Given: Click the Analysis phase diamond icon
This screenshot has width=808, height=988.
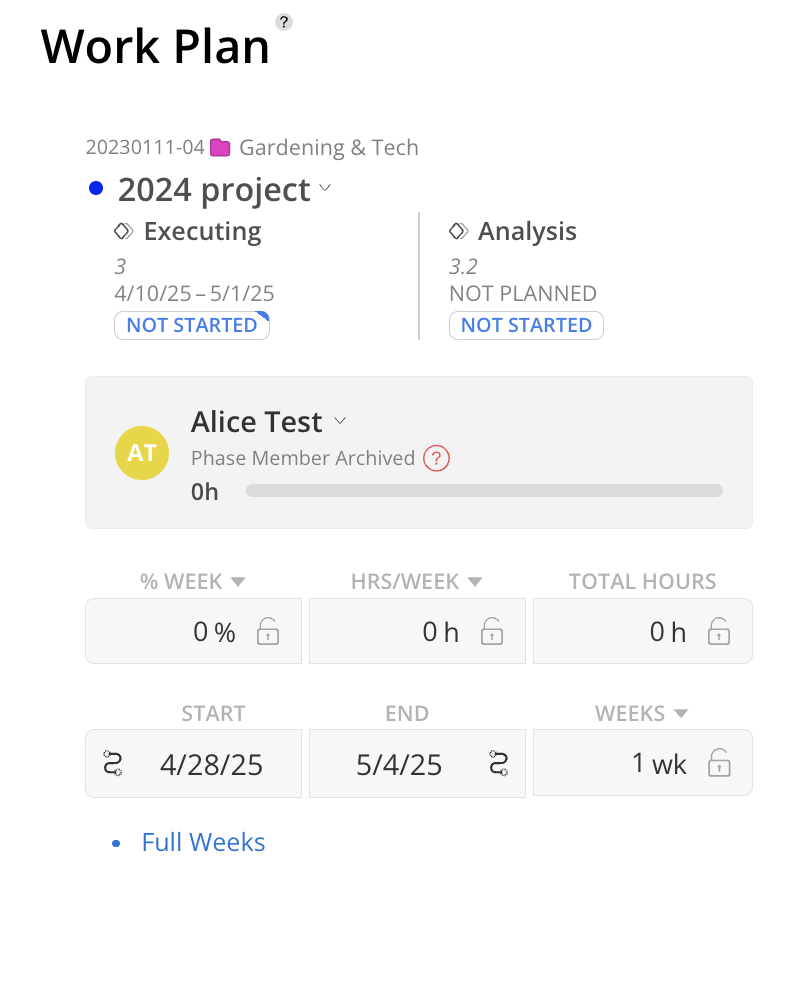Looking at the screenshot, I should [x=458, y=231].
